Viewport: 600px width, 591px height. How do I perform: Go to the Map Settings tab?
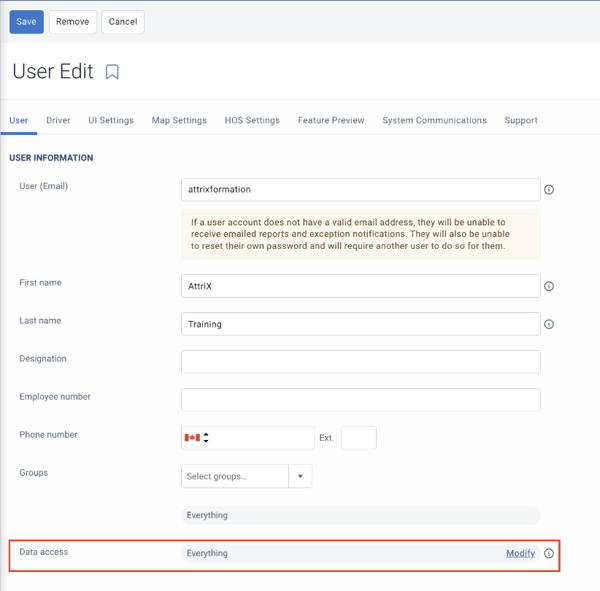[x=179, y=120]
